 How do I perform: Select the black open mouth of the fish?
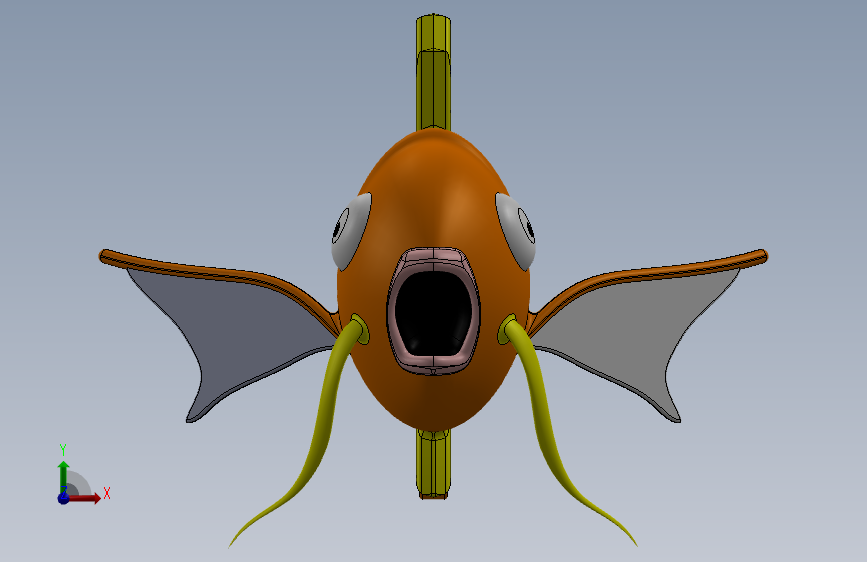click(434, 313)
